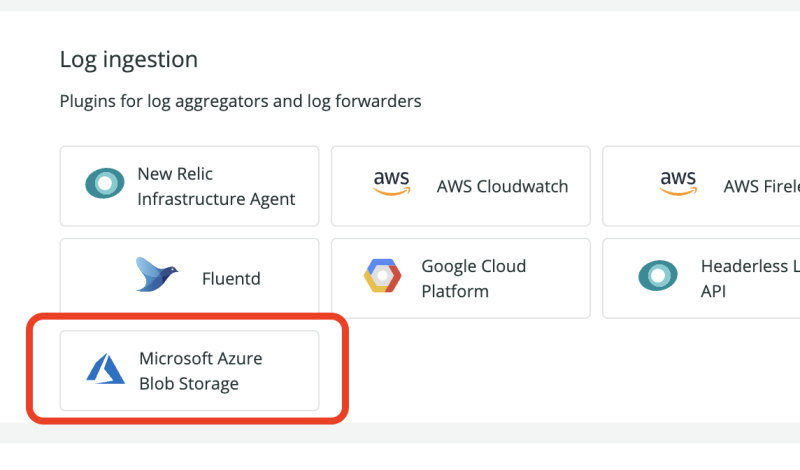This screenshot has height=470, width=800.
Task: Click the word 'Platform' in Google Cloud tile
Action: (x=455, y=291)
